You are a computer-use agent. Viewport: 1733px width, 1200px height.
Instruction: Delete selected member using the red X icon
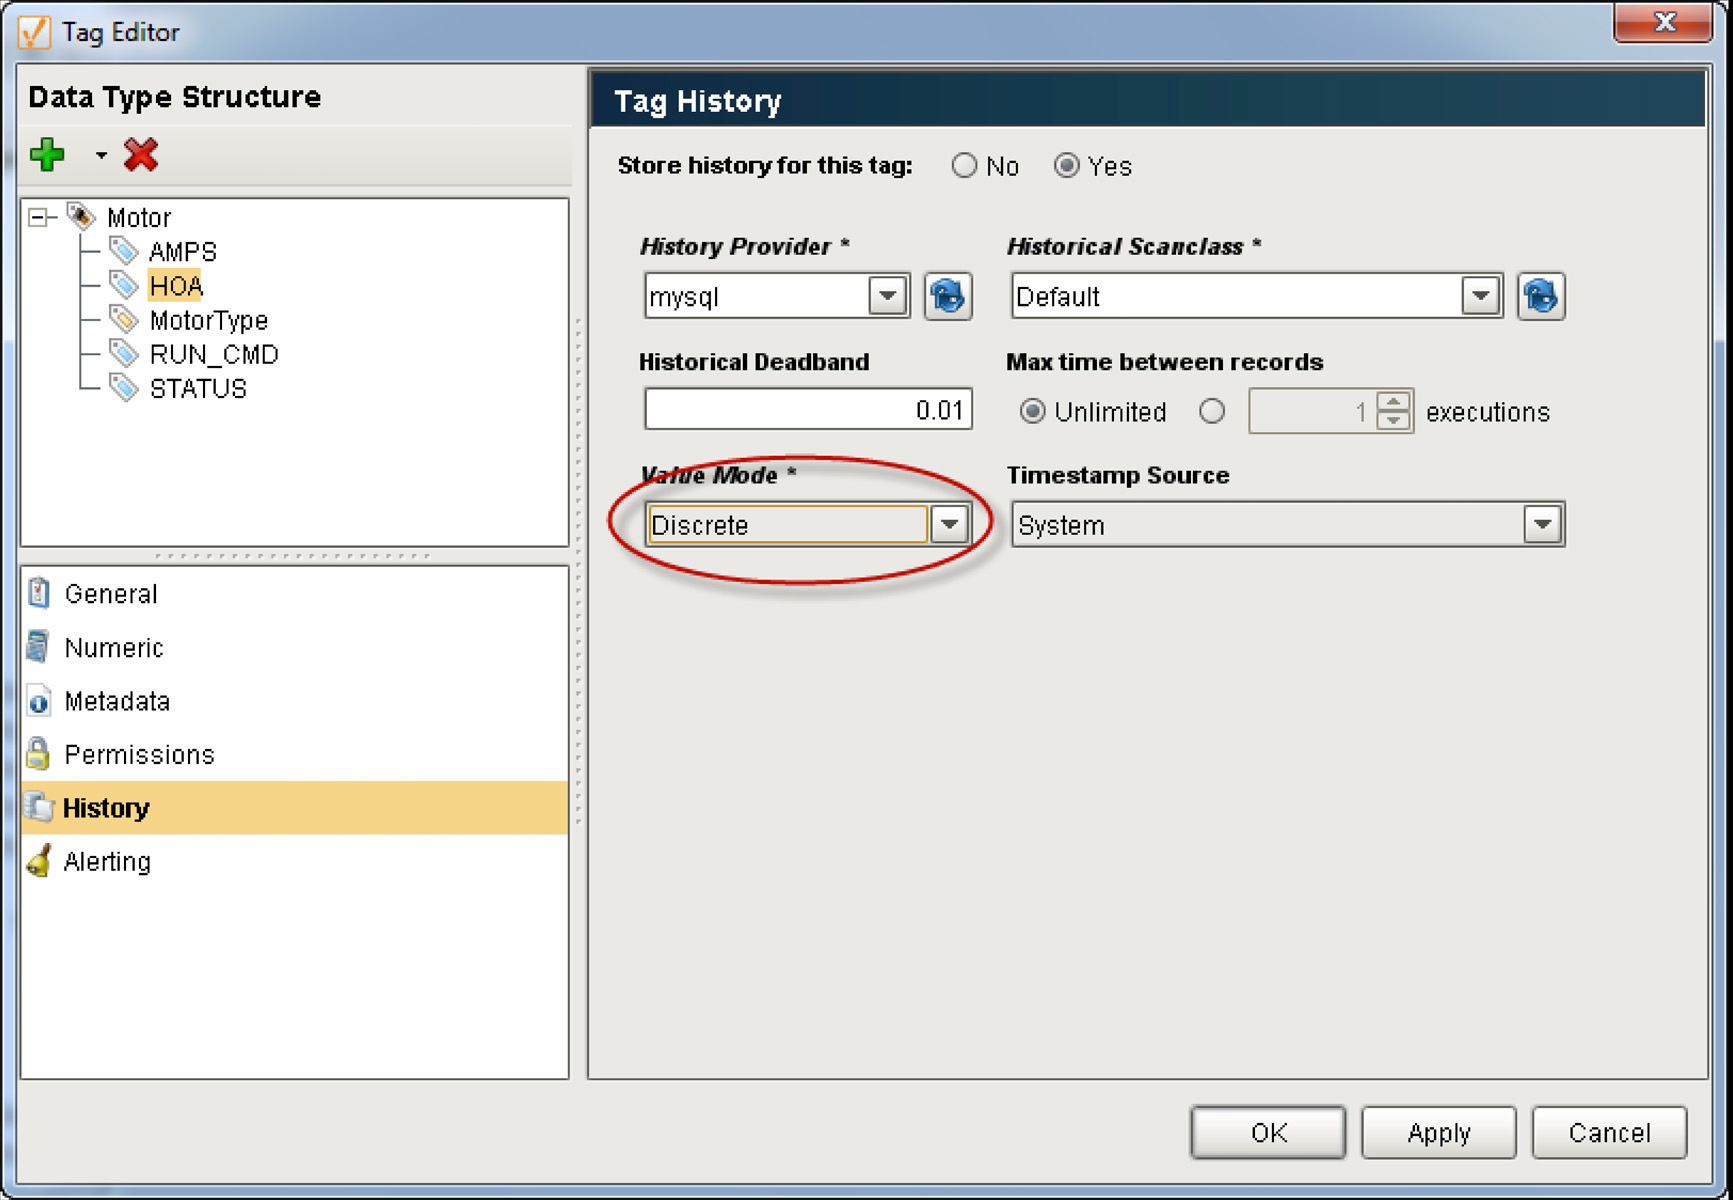click(x=141, y=154)
